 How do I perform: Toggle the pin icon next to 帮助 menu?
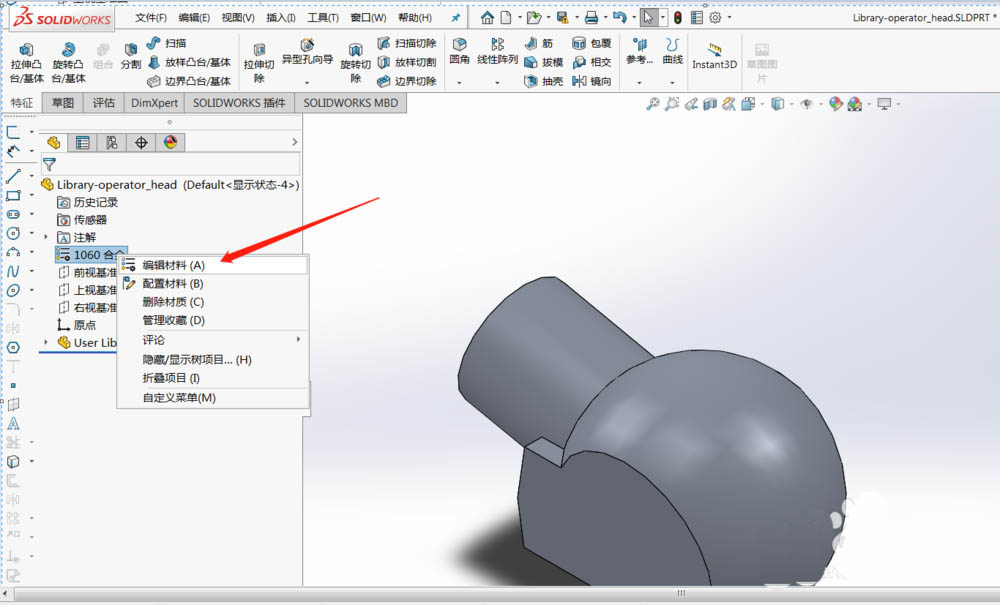coord(455,18)
